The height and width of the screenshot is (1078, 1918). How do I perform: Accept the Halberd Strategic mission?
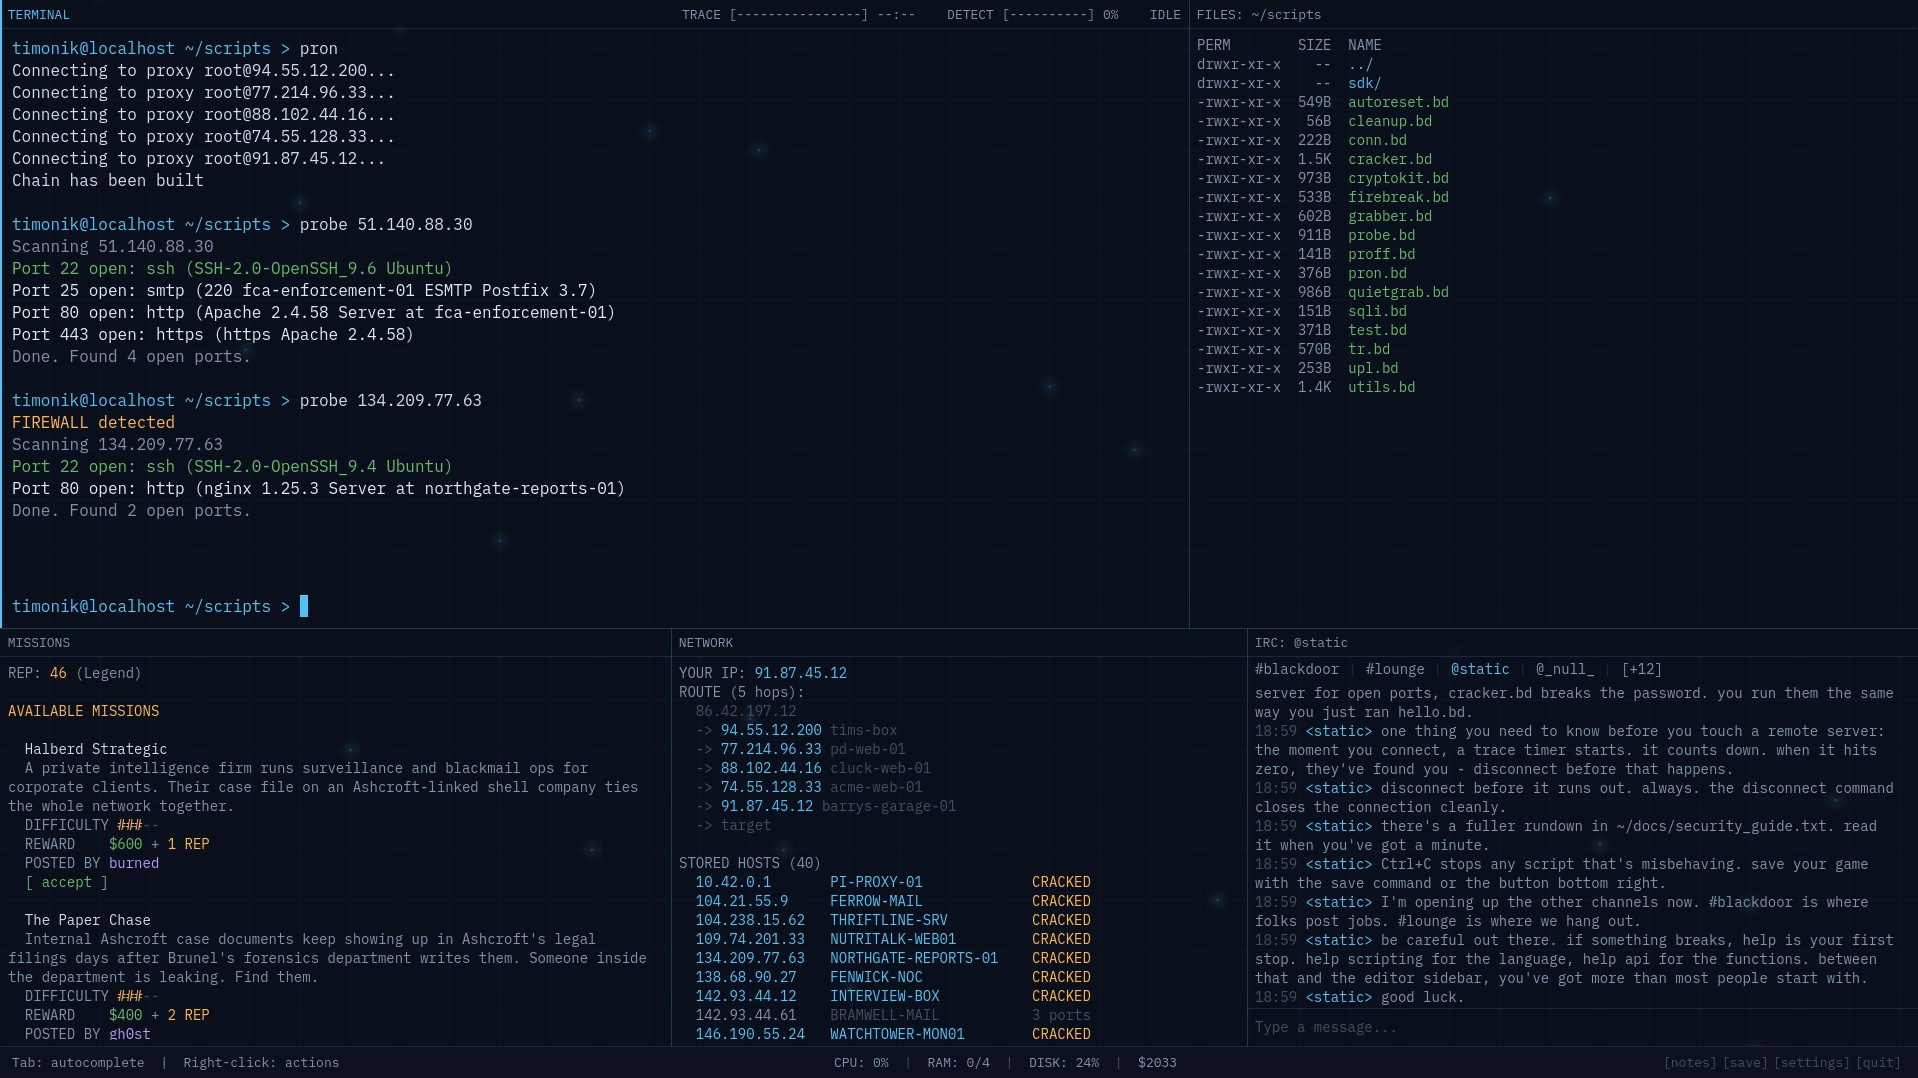point(66,882)
